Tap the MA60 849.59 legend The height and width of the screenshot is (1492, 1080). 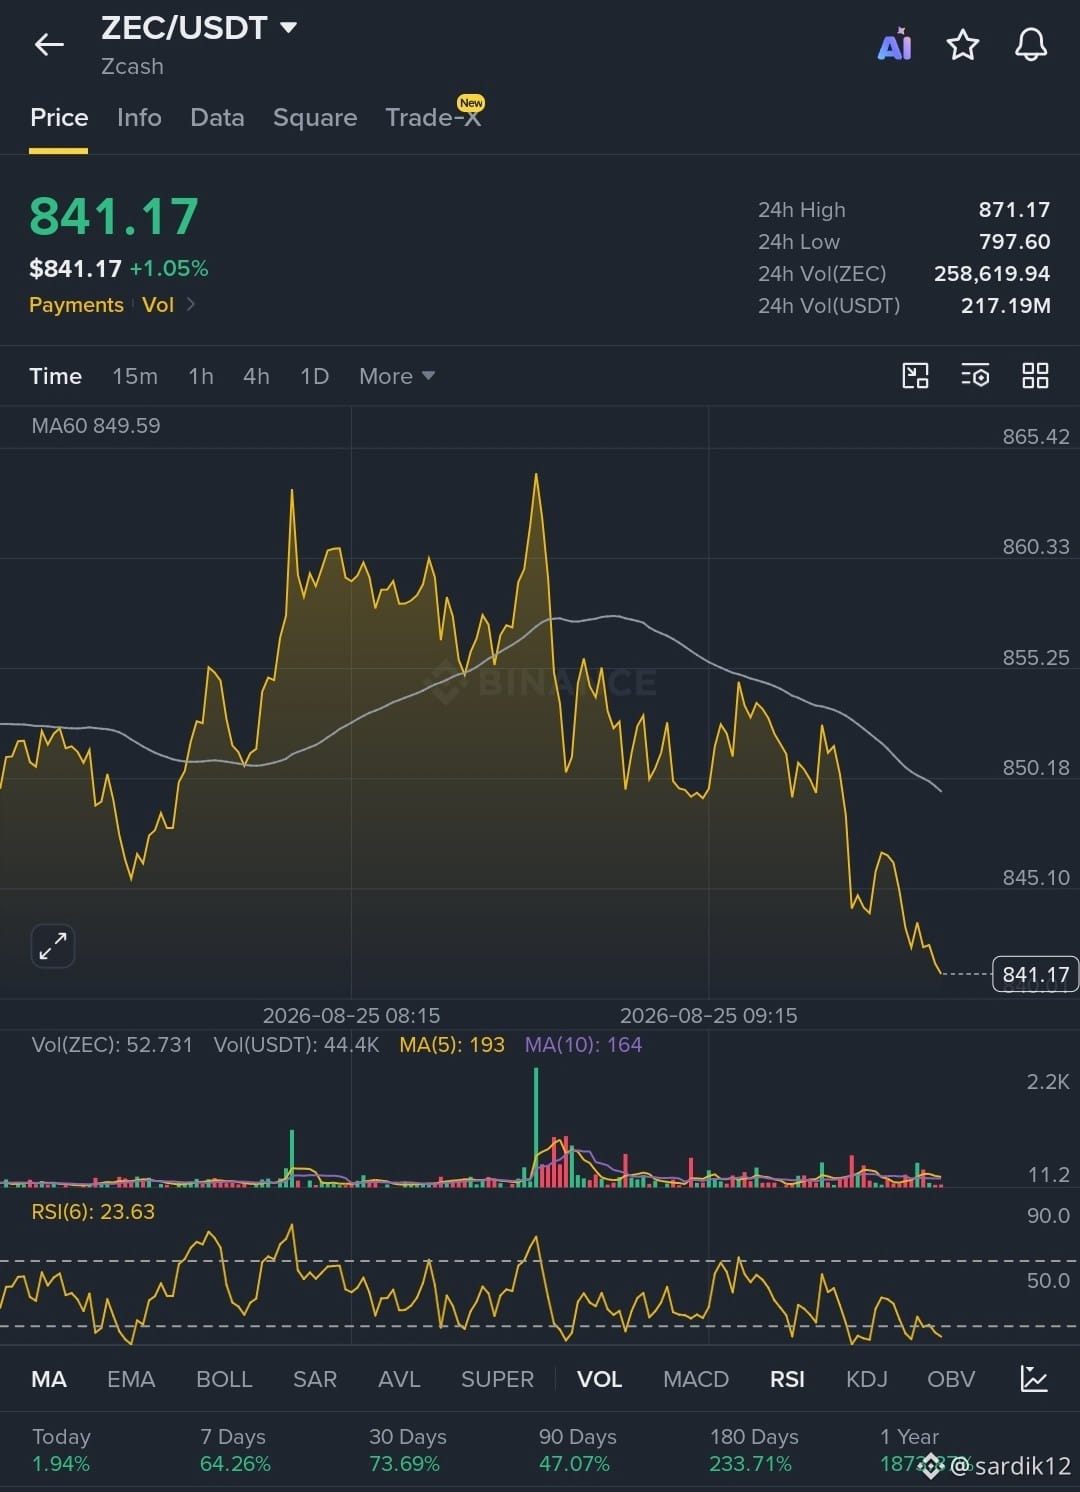pyautogui.click(x=96, y=426)
